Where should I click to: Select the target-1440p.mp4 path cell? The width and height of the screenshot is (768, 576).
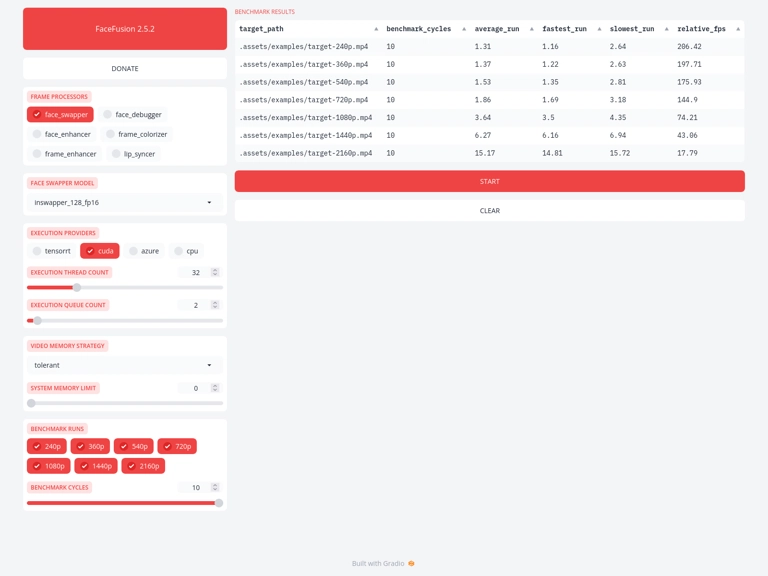pyautogui.click(x=308, y=135)
